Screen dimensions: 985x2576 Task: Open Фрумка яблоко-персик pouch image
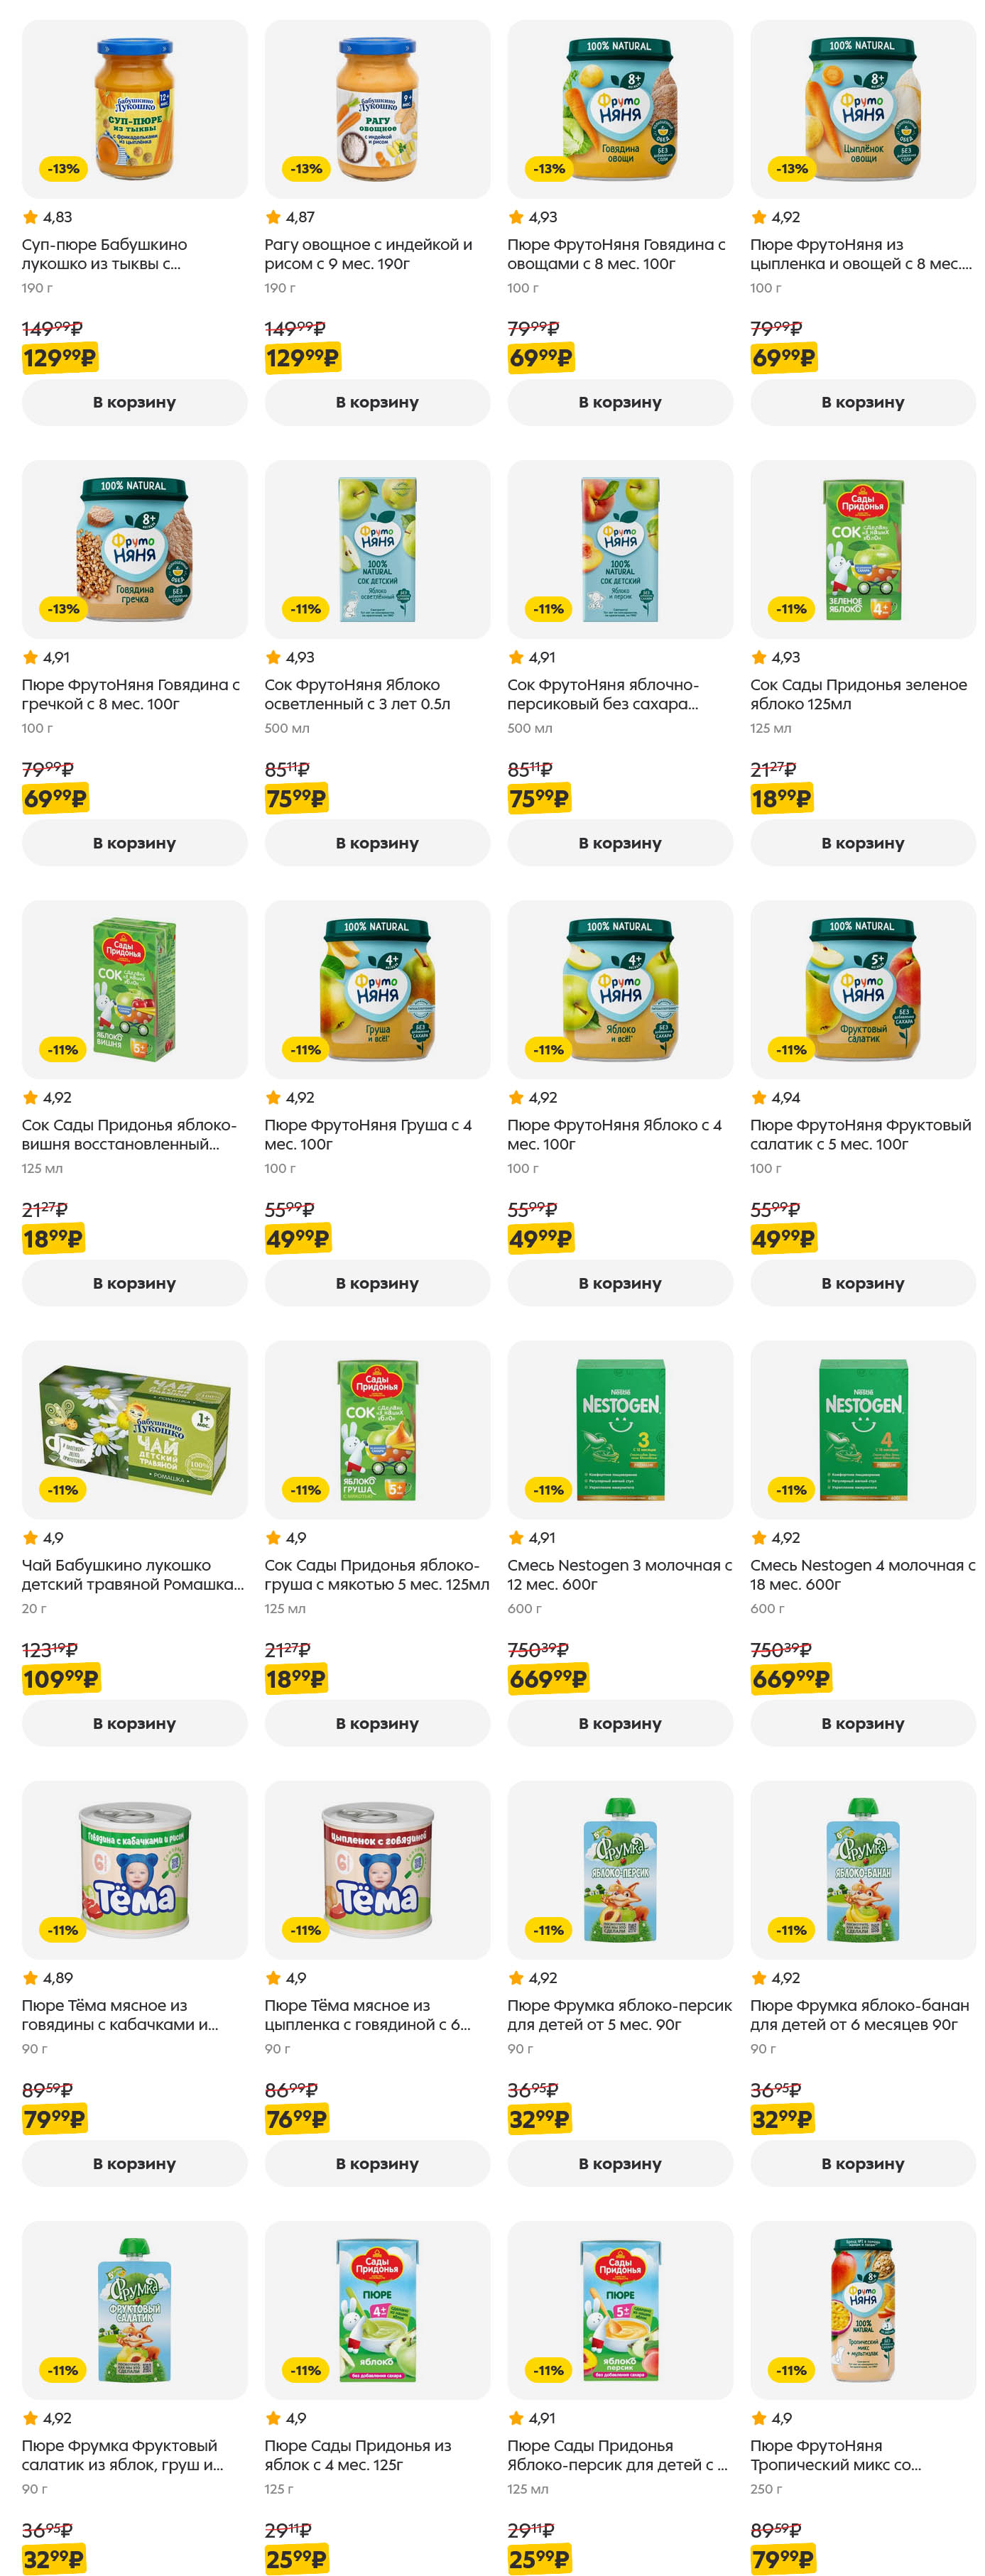[x=620, y=1869]
